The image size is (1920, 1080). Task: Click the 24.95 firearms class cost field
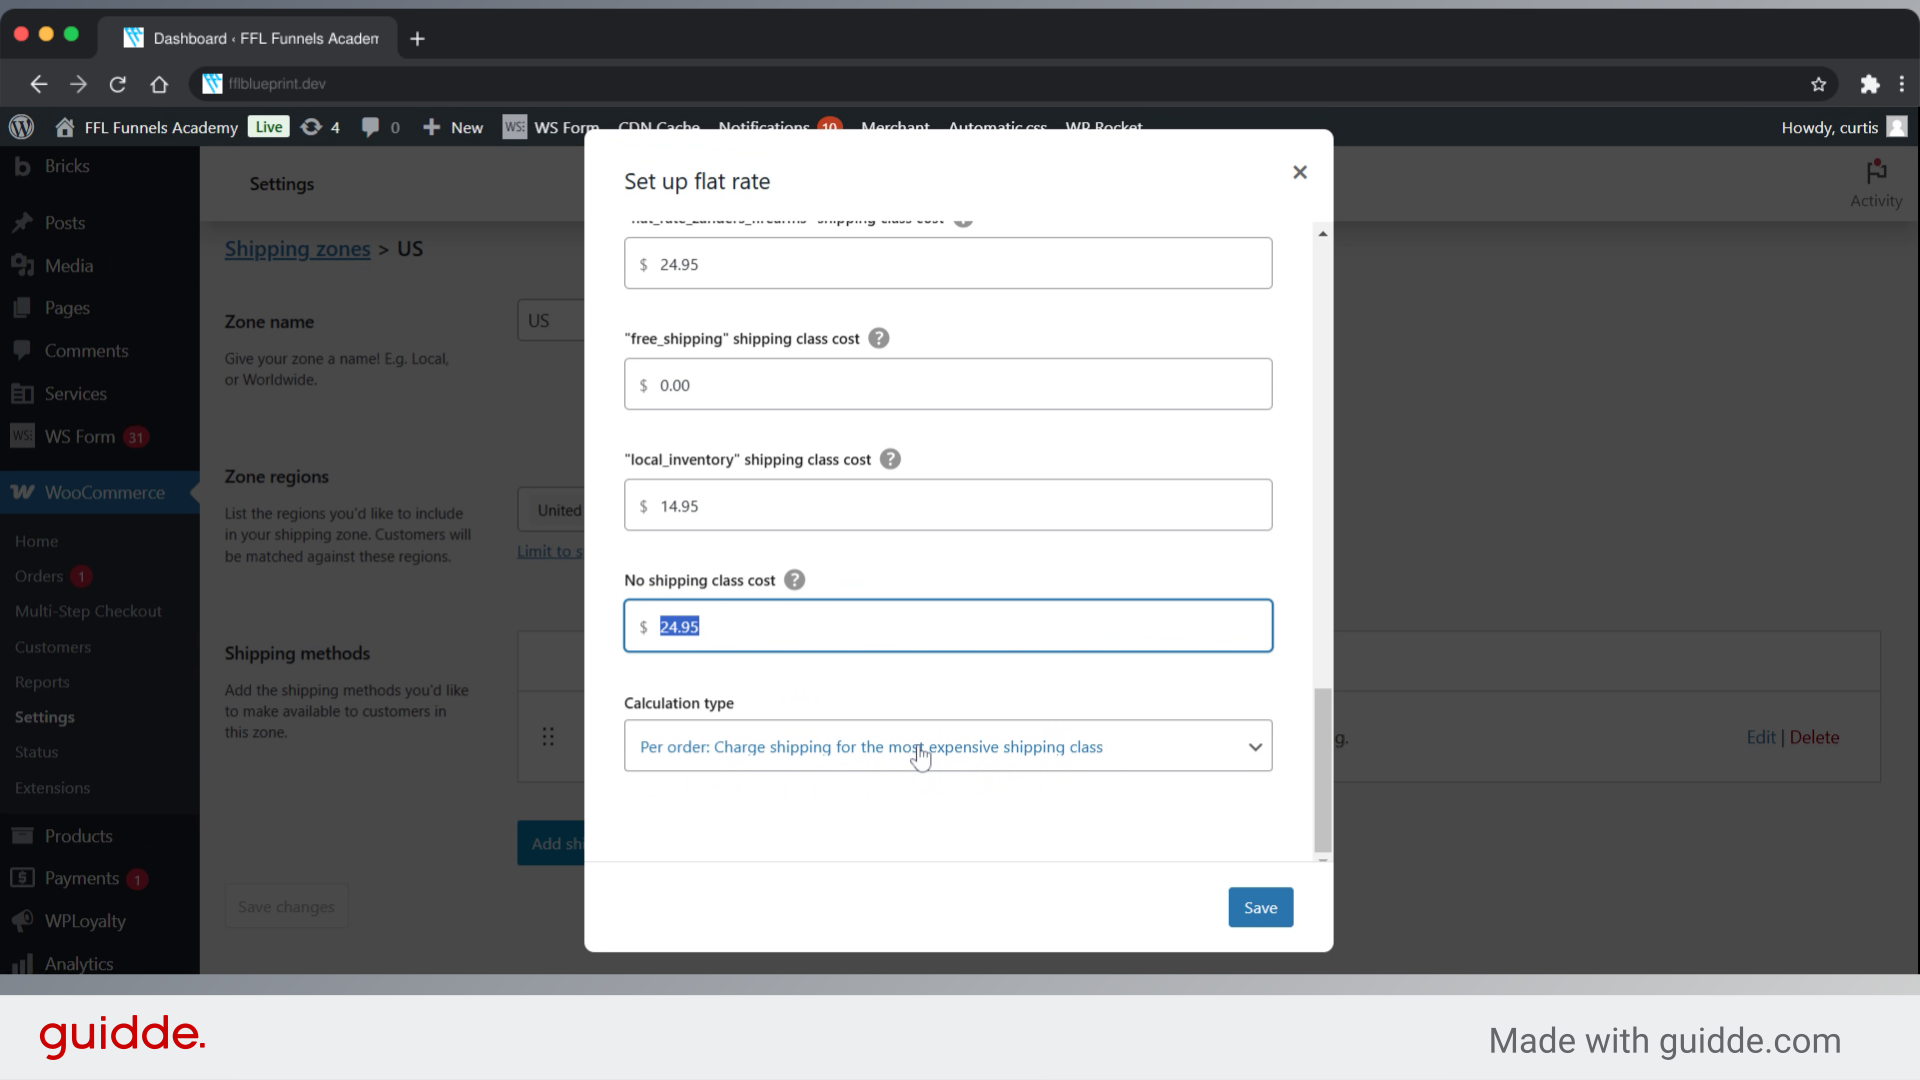[948, 263]
